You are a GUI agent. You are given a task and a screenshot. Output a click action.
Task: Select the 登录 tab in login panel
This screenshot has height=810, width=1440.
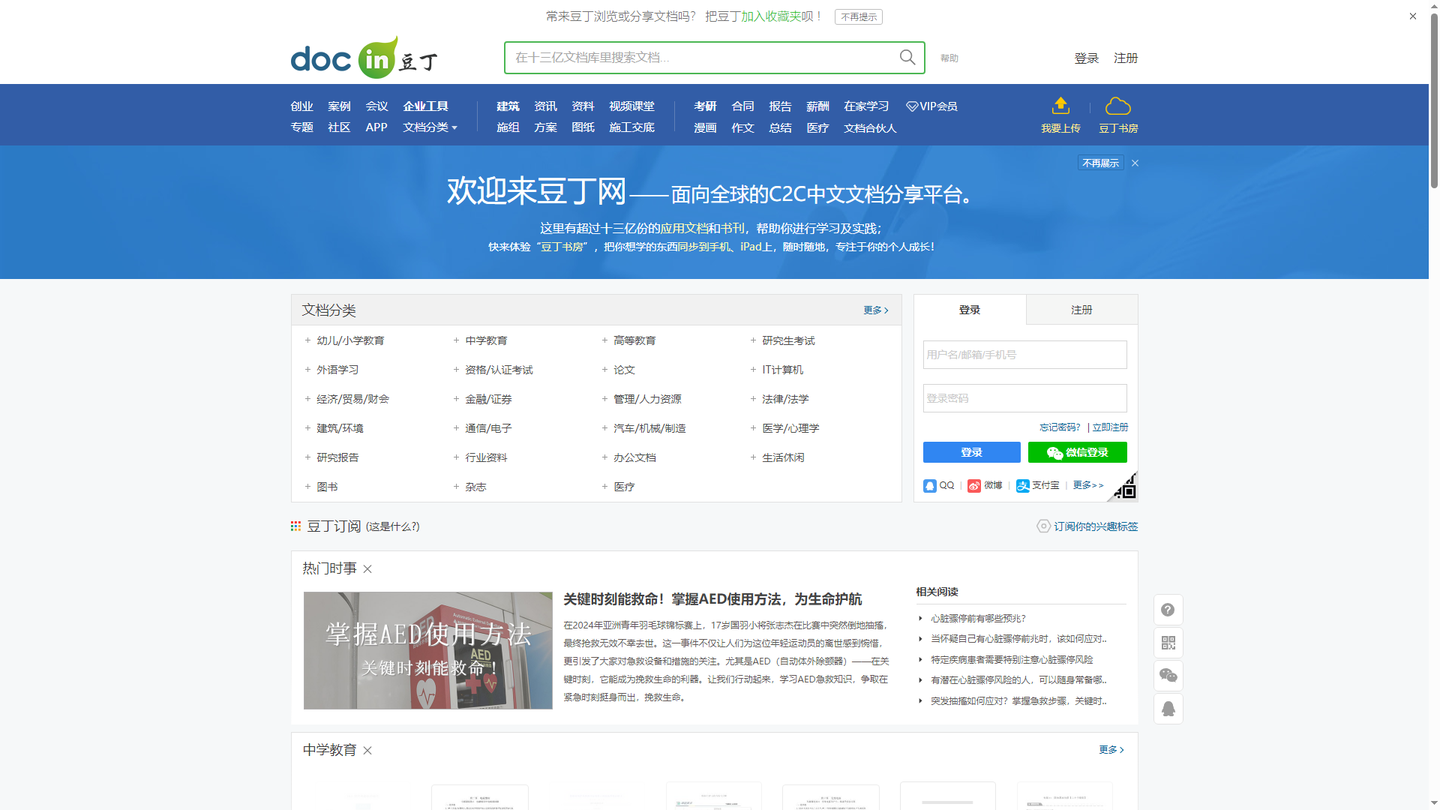pyautogui.click(x=970, y=310)
